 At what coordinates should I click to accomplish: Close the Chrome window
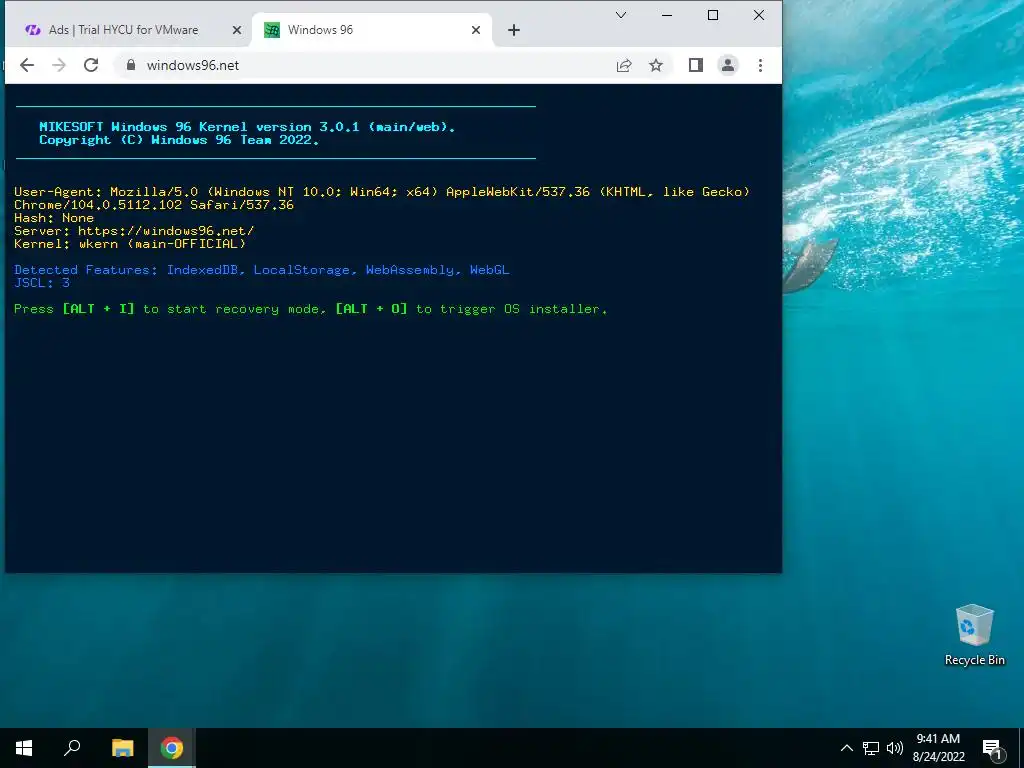(x=758, y=15)
